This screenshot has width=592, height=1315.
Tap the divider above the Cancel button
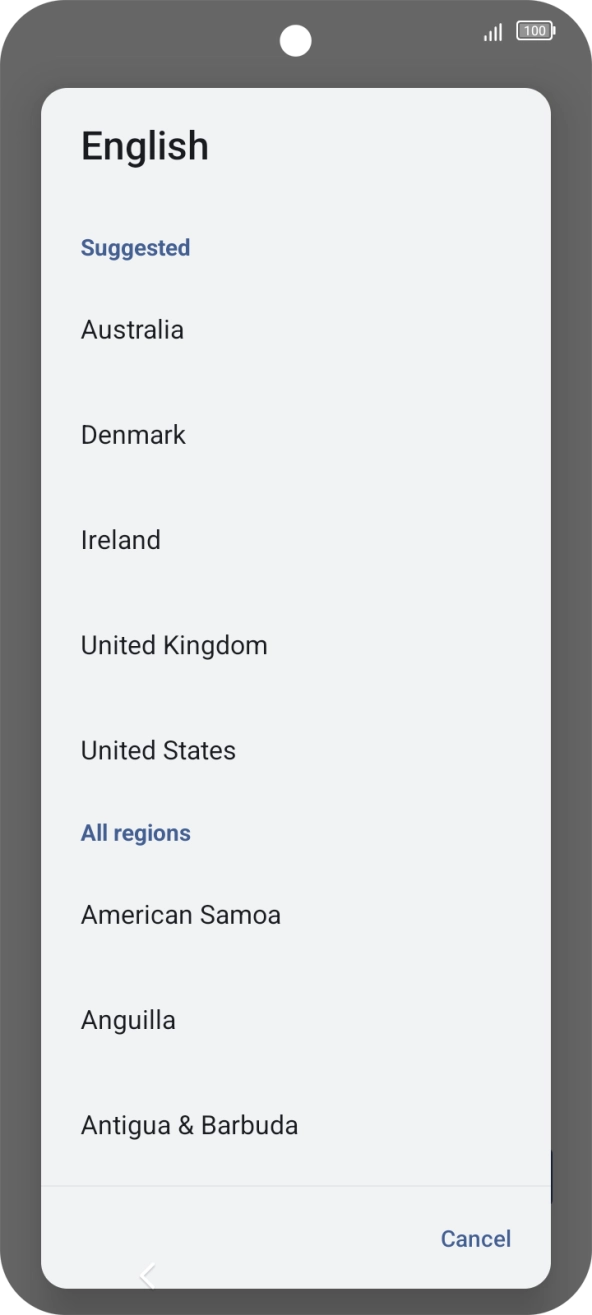point(296,1186)
